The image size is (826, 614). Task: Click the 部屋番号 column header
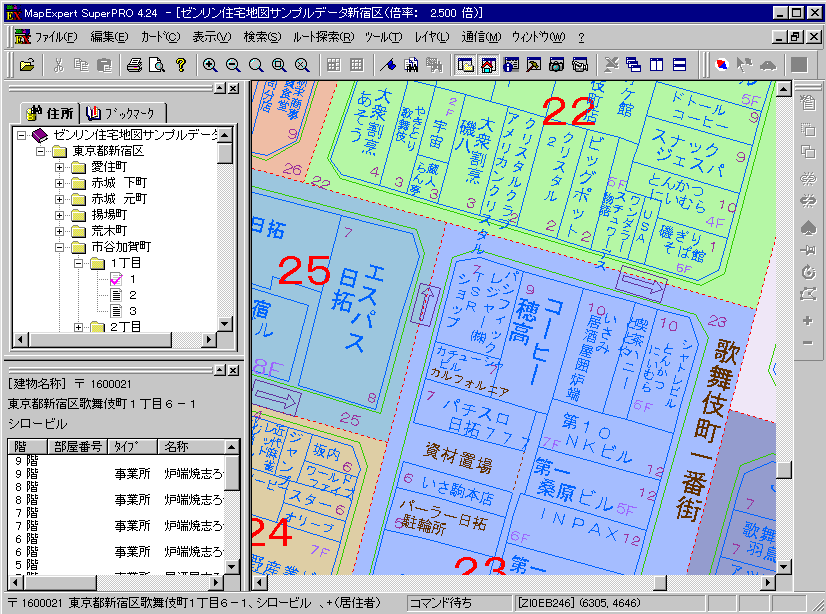[x=77, y=447]
